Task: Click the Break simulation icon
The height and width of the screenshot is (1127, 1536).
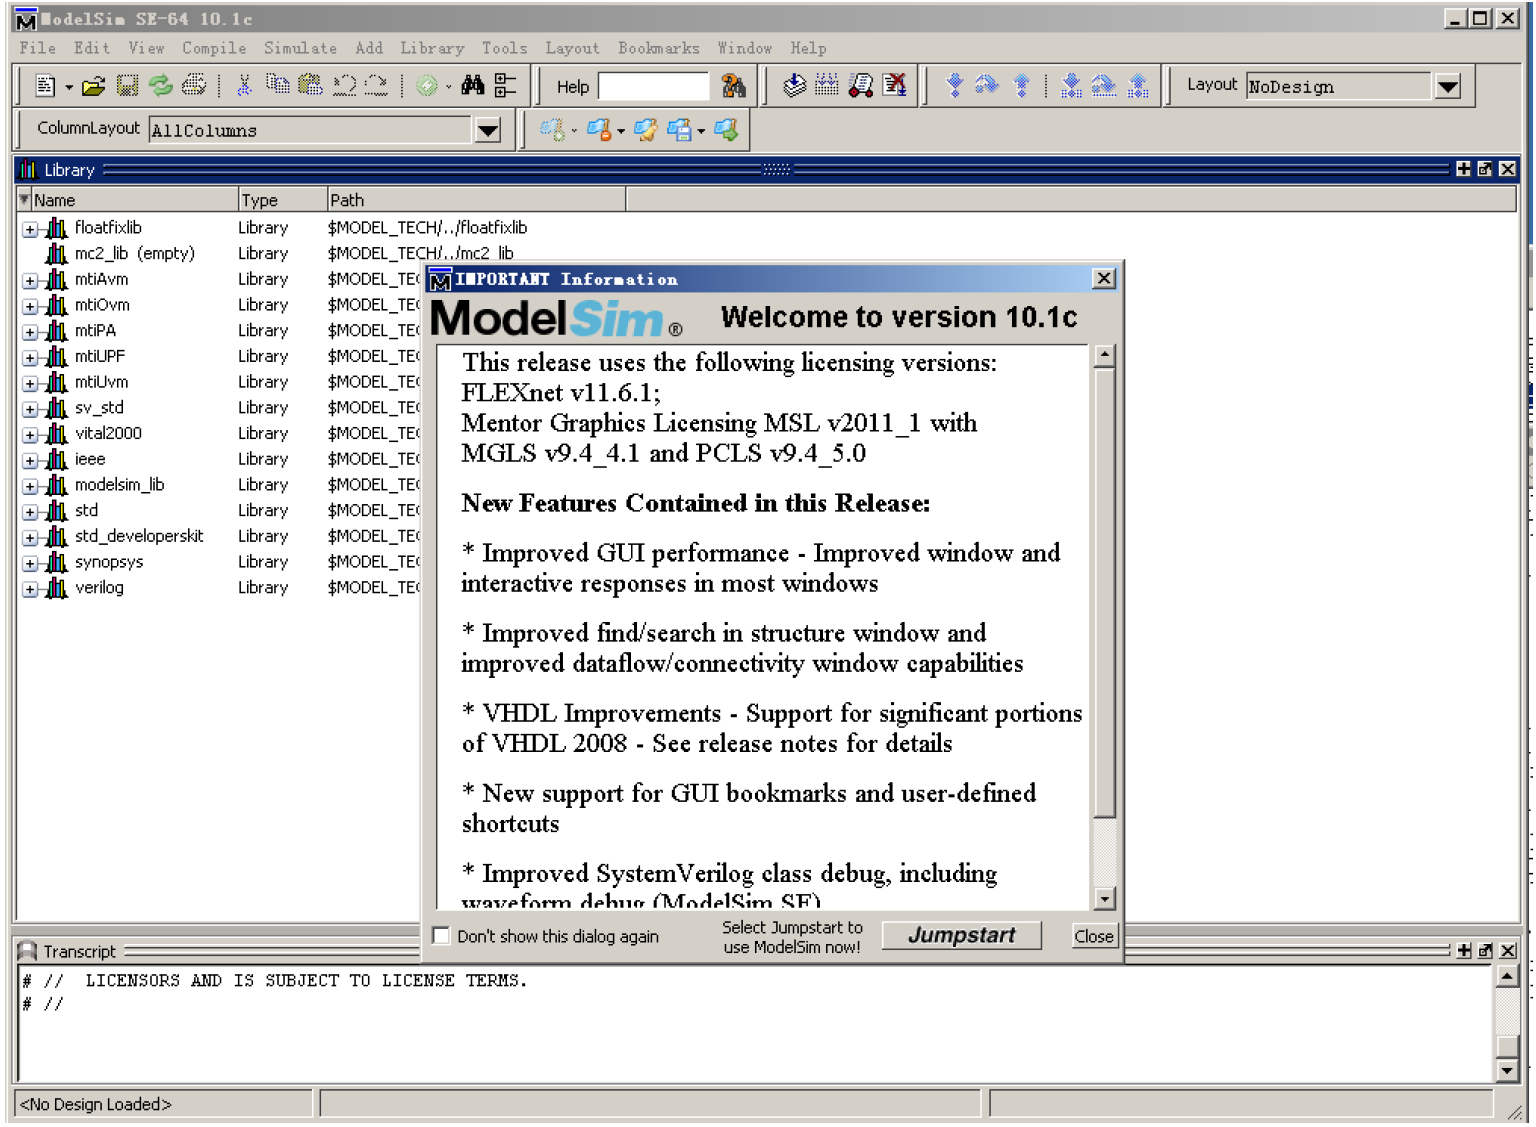Action: point(895,85)
